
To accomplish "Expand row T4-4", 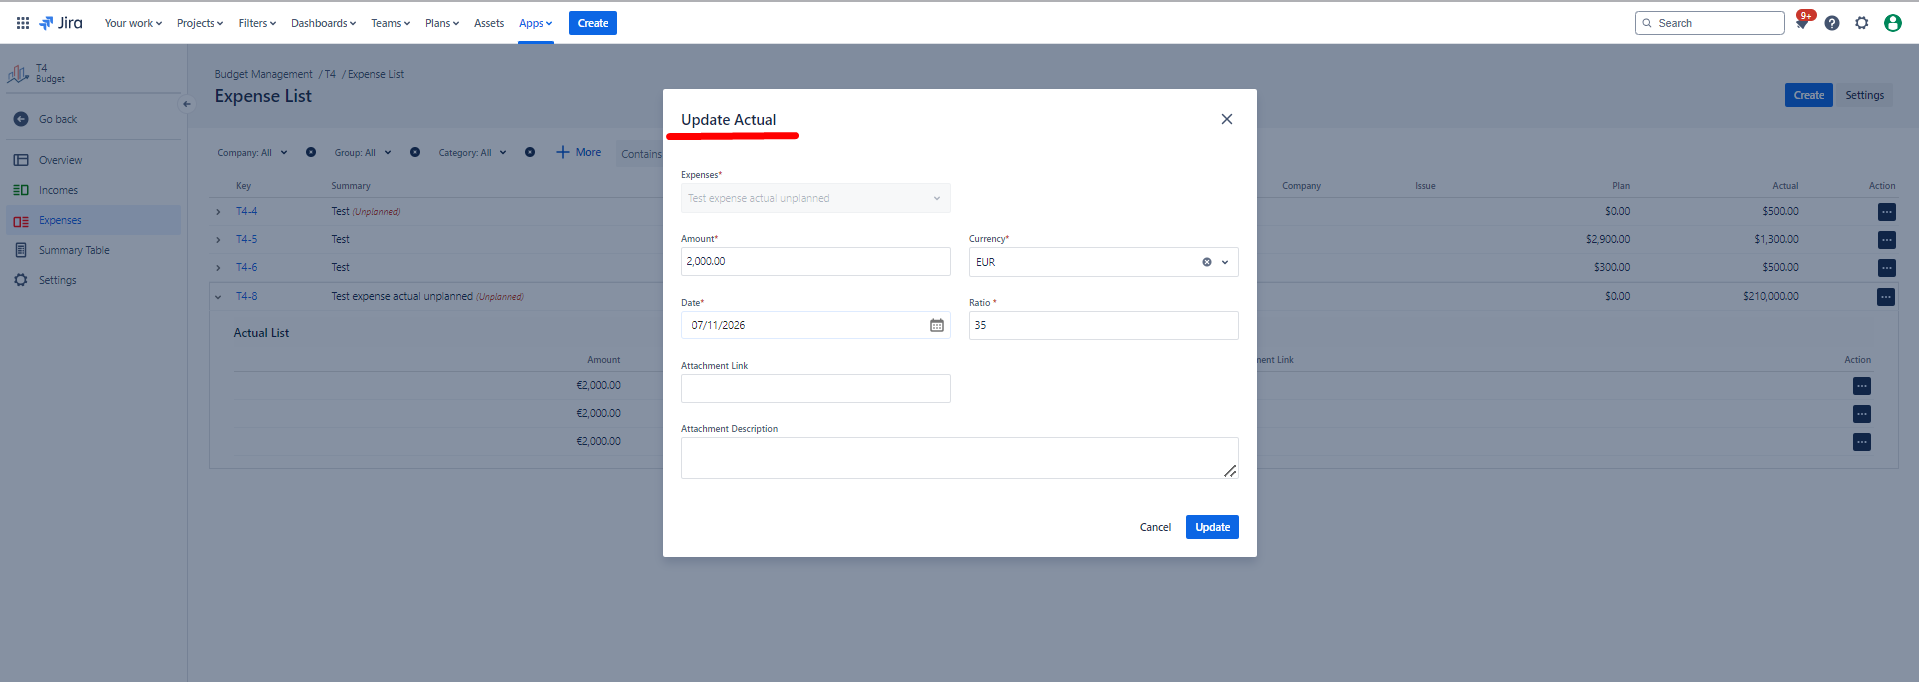I will click(x=218, y=212).
